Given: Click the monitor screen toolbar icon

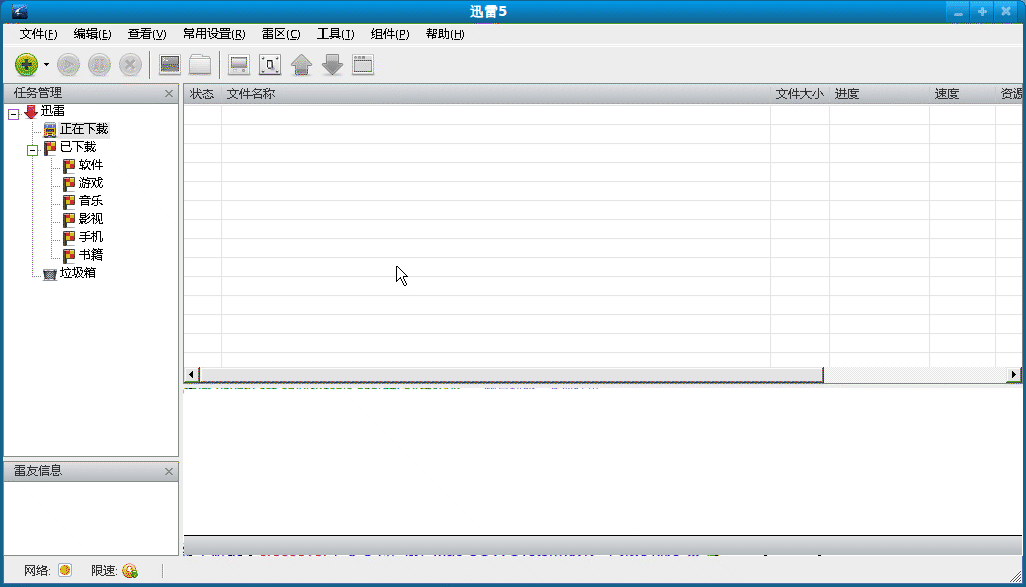Looking at the screenshot, I should coord(239,65).
